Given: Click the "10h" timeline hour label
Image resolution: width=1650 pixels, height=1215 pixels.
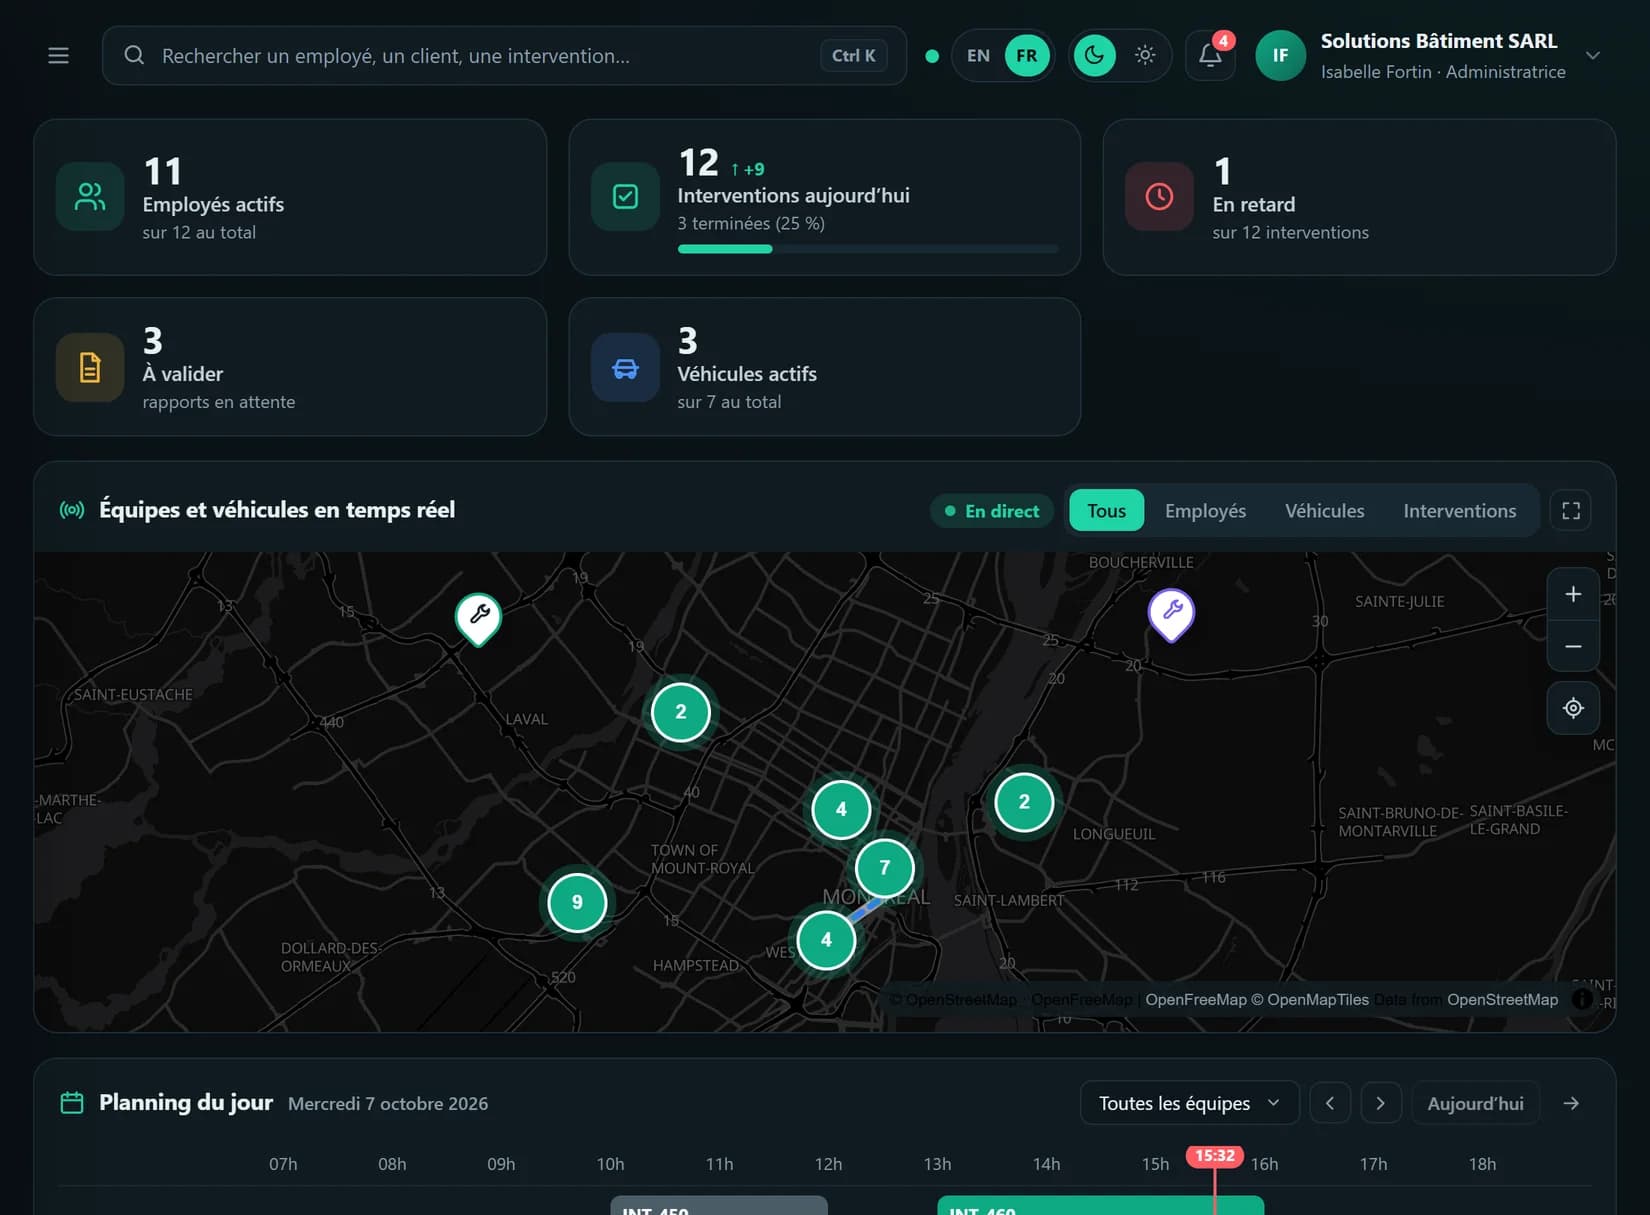Looking at the screenshot, I should pos(610,1164).
